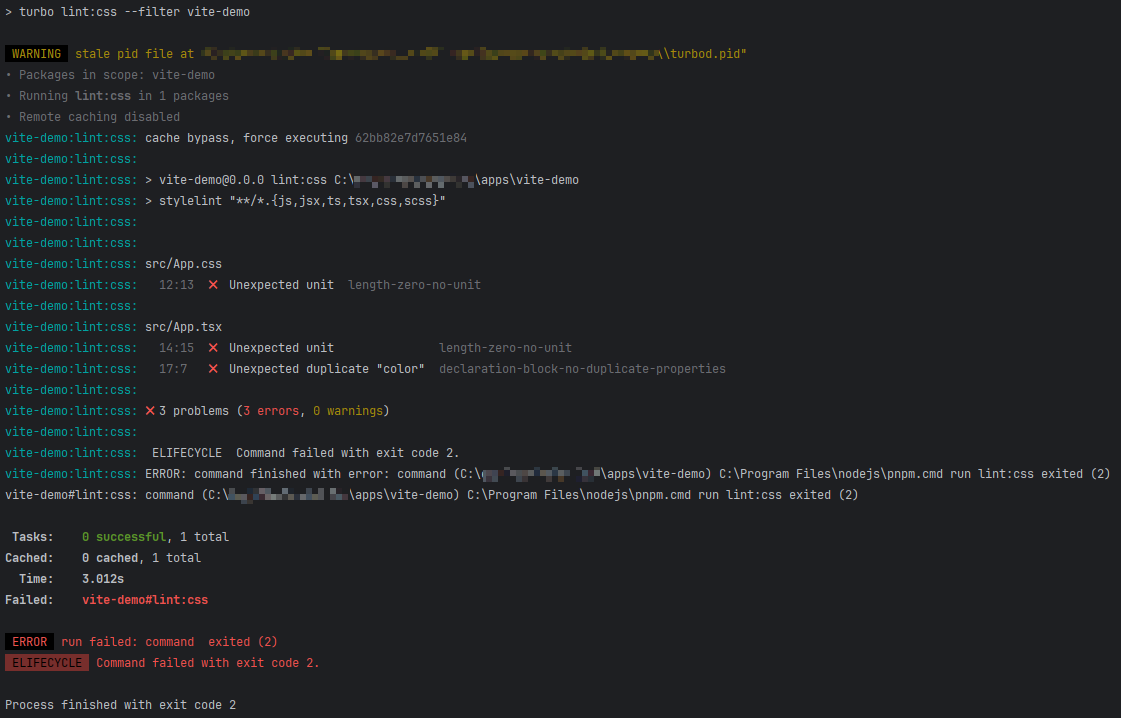Click rule 'length-zero-no-unit' on the 14:15 row
This screenshot has width=1121, height=718.
[505, 348]
